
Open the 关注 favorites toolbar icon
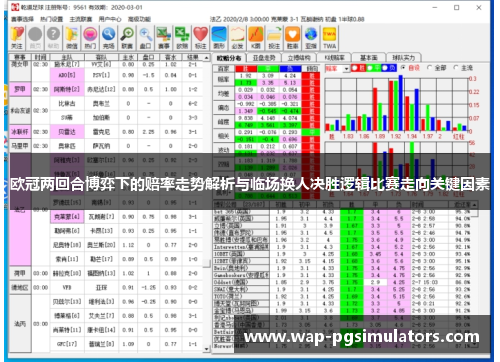point(17,38)
